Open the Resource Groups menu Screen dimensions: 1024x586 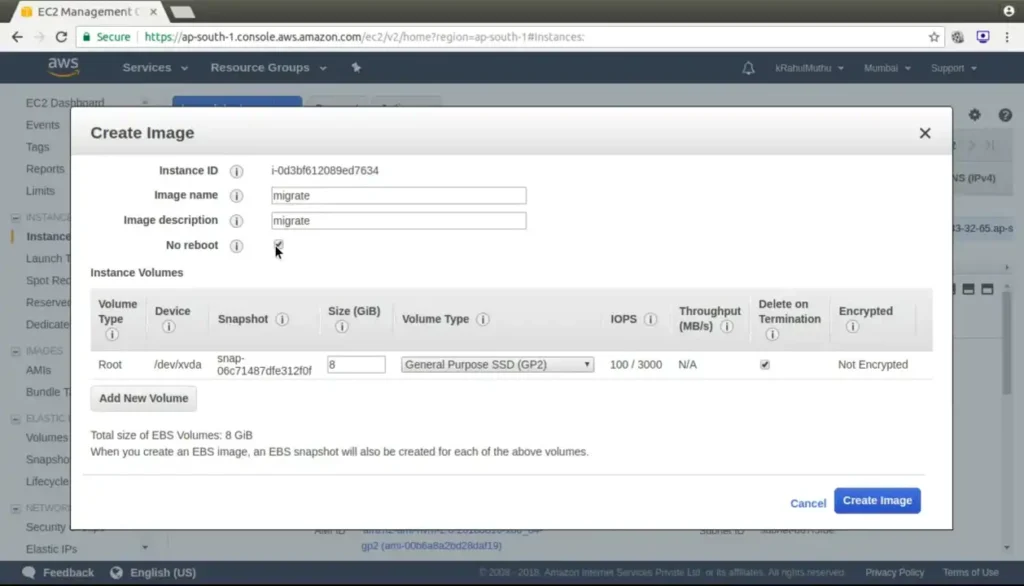pyautogui.click(x=268, y=68)
